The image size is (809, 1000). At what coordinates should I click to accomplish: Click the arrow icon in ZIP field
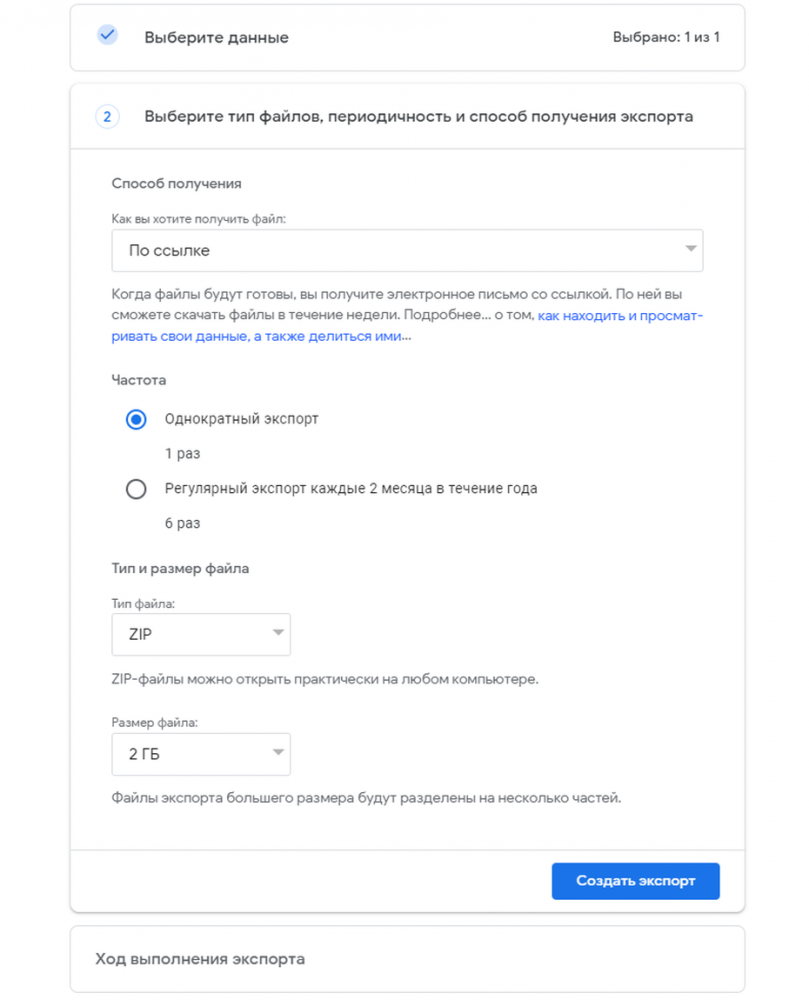coord(278,634)
